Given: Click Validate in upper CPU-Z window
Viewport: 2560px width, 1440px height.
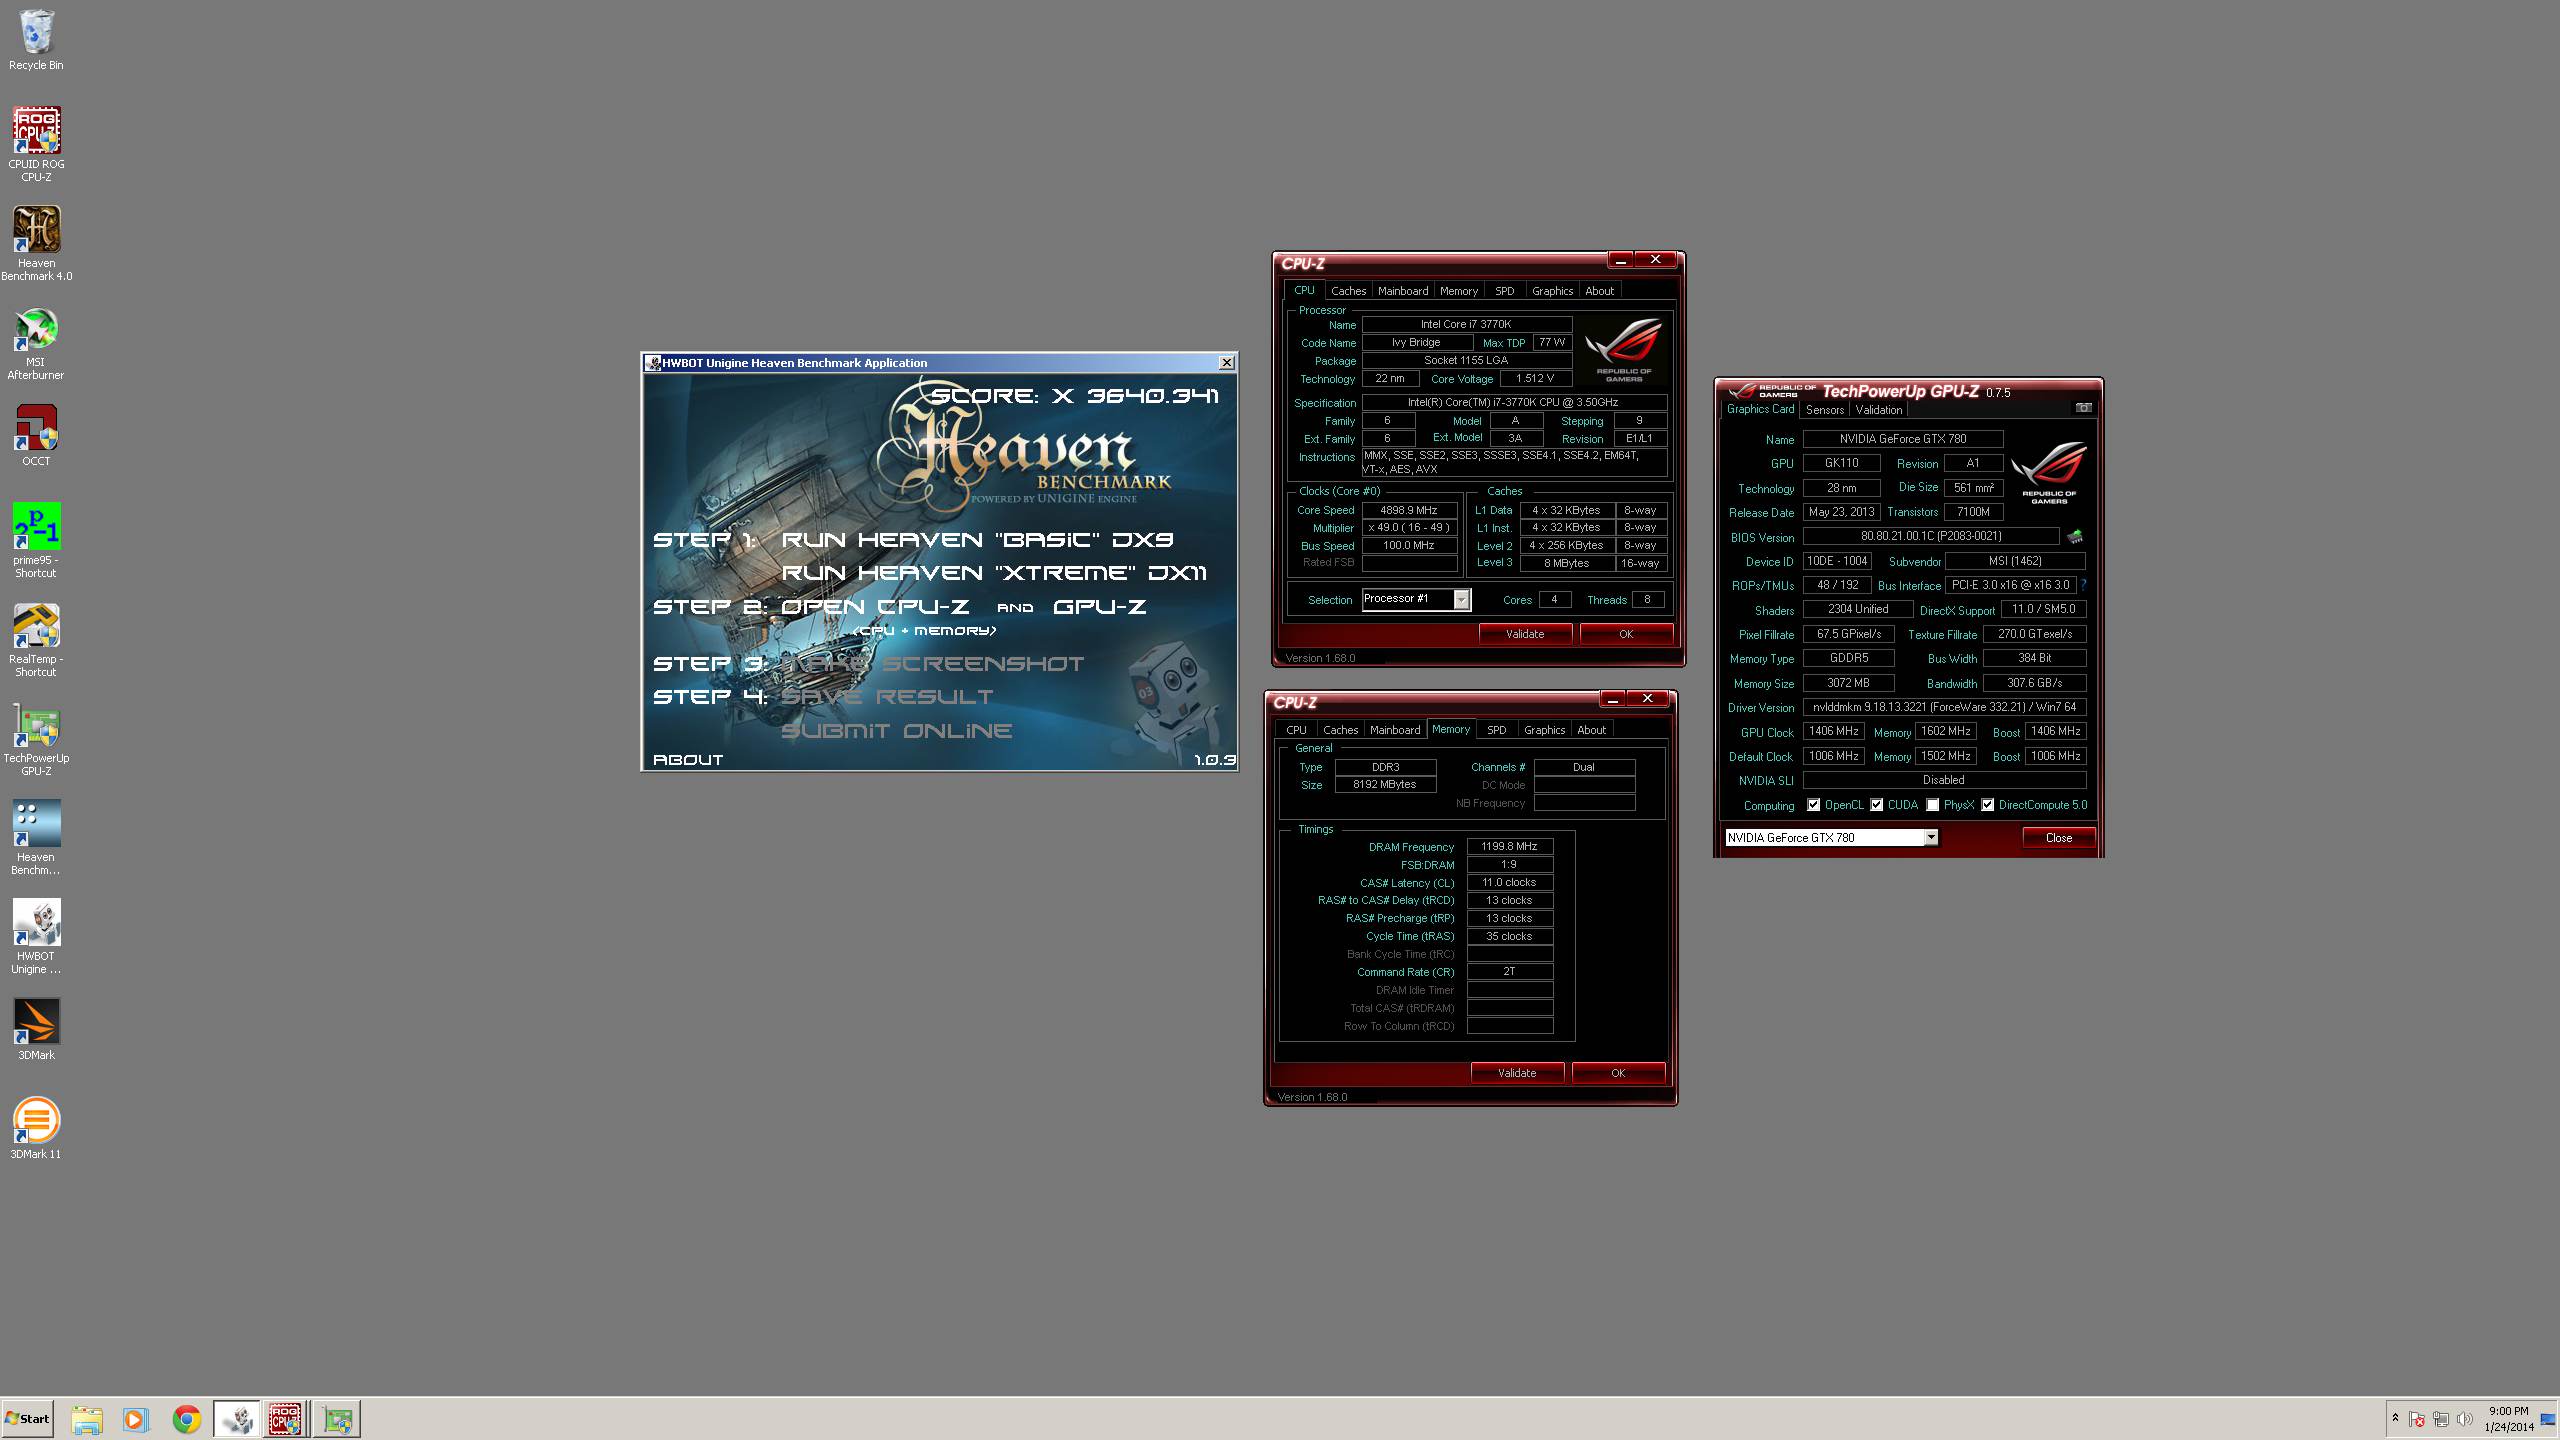Looking at the screenshot, I should [x=1525, y=634].
